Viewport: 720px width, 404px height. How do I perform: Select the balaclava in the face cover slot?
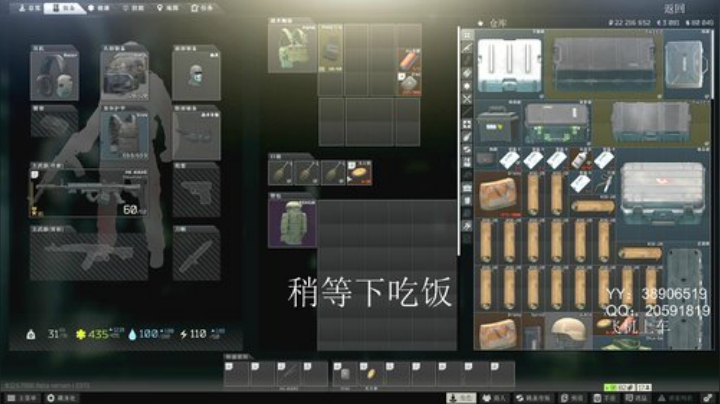[x=196, y=75]
